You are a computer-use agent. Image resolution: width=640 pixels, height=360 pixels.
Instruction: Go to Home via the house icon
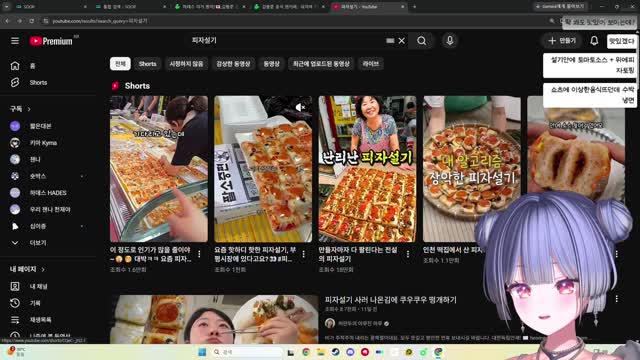15,66
